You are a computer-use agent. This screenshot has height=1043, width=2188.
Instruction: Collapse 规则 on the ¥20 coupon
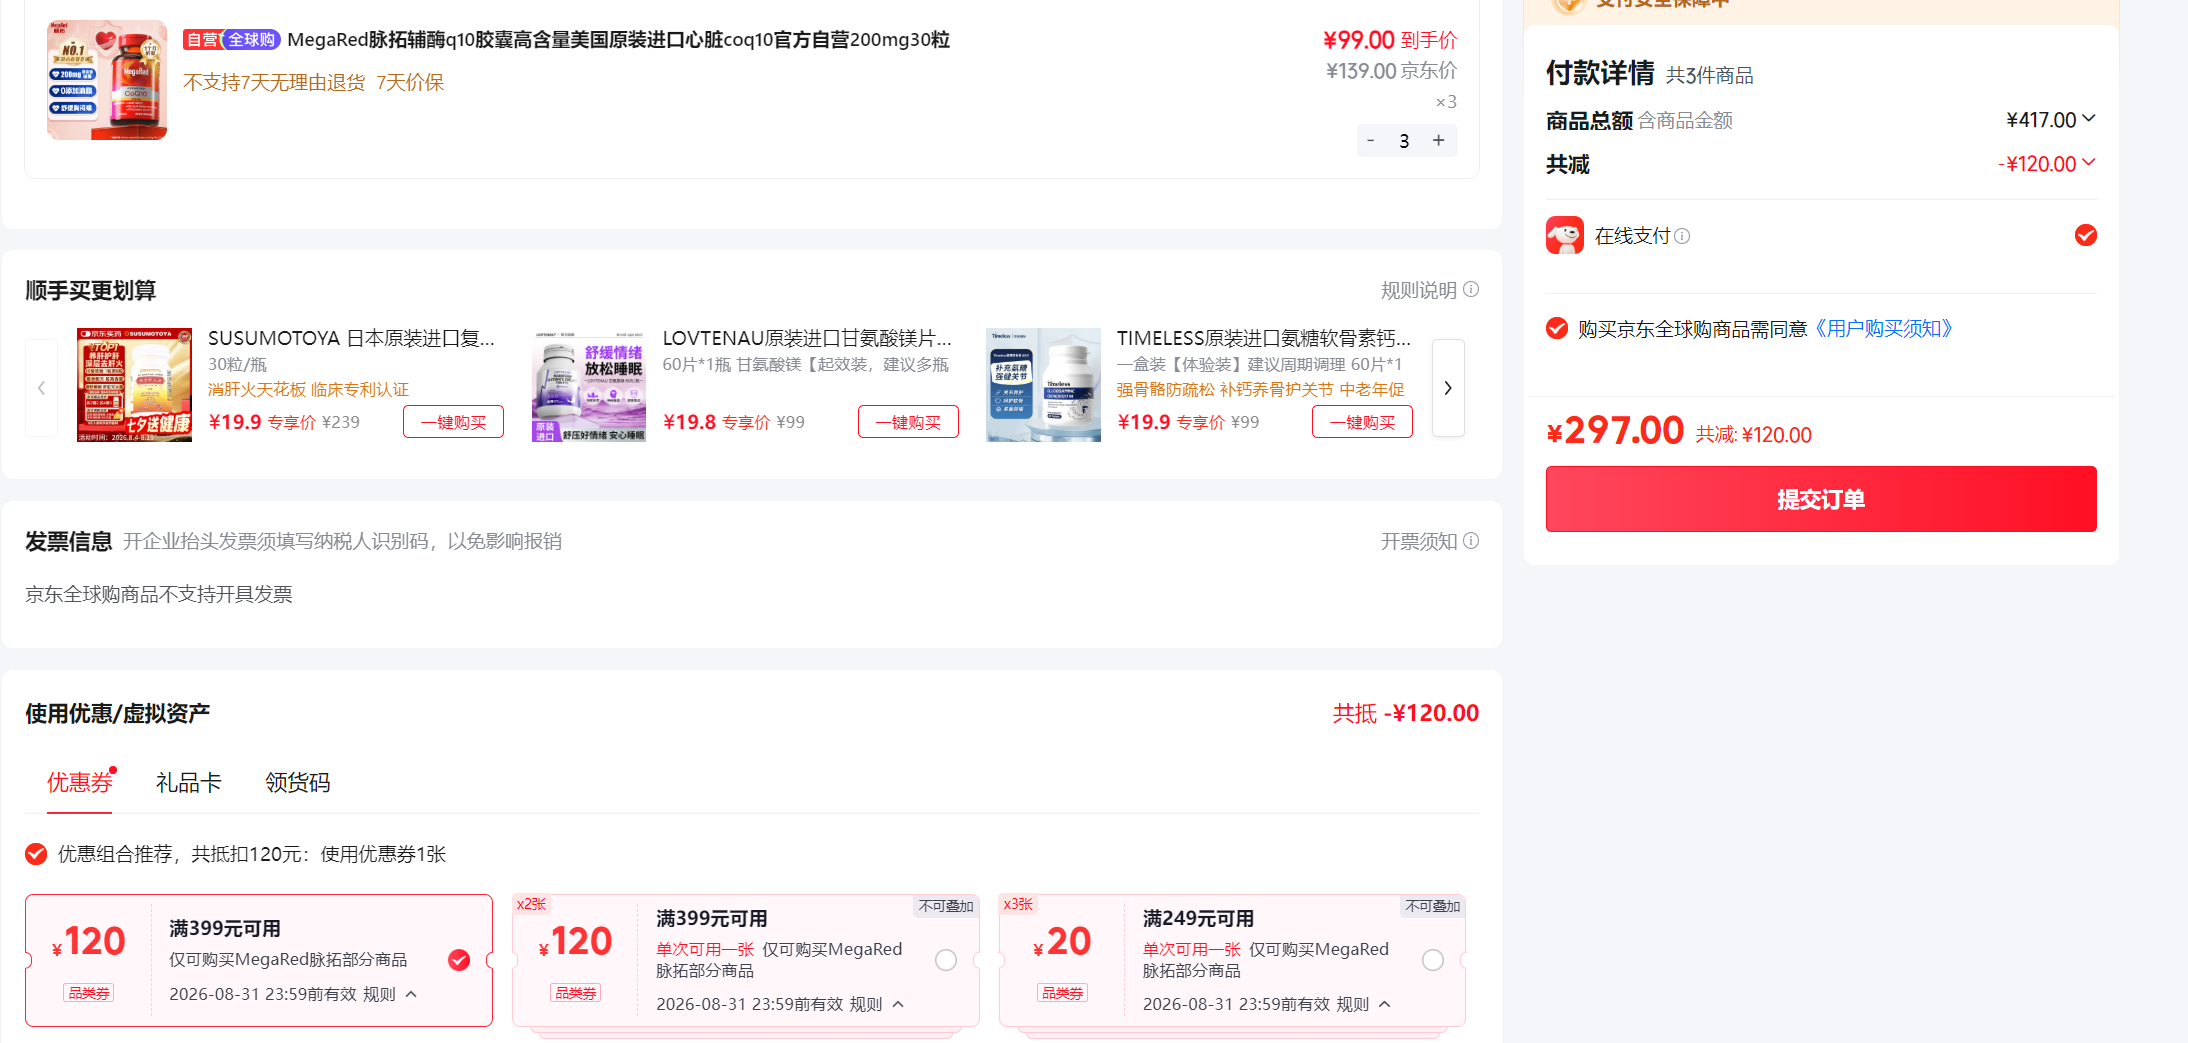[1364, 1004]
